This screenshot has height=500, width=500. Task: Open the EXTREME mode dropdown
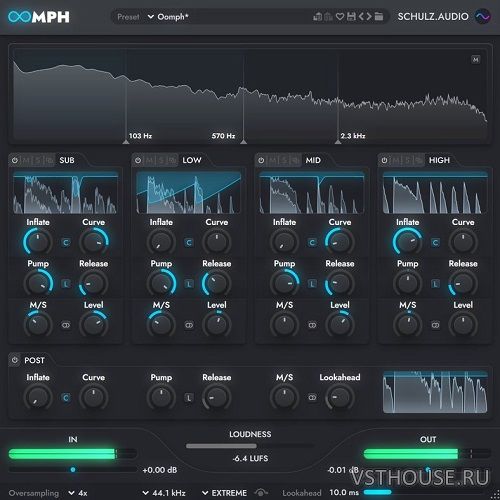(225, 493)
